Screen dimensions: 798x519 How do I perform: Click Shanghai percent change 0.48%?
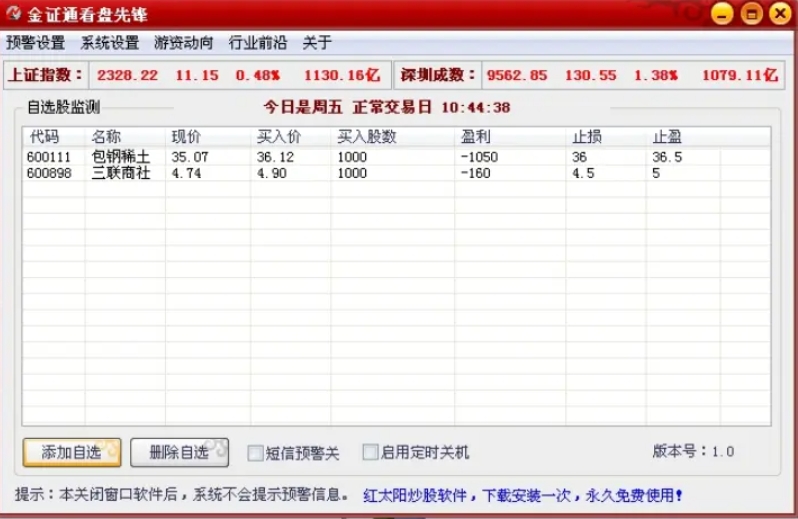click(x=258, y=75)
